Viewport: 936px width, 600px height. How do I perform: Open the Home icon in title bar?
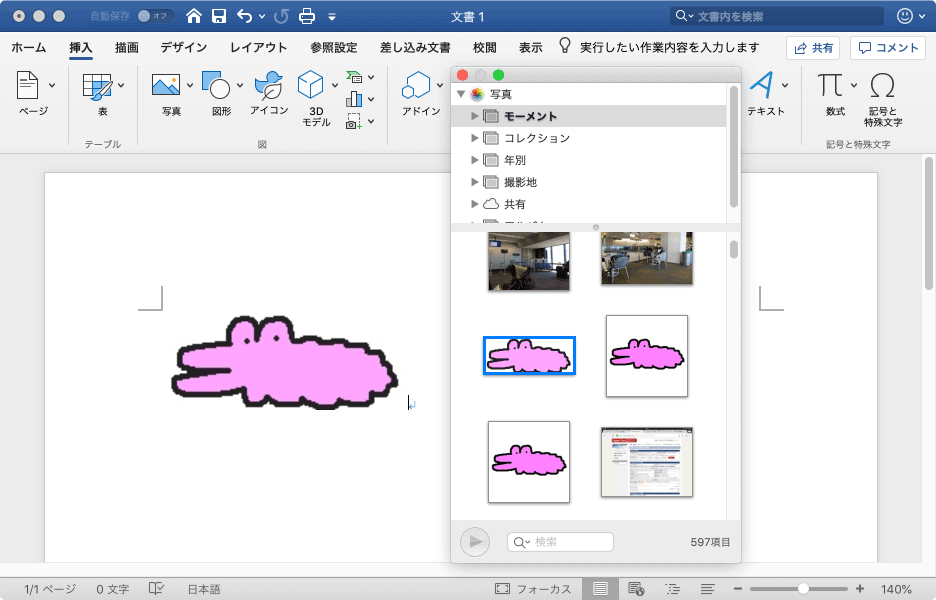click(x=194, y=16)
